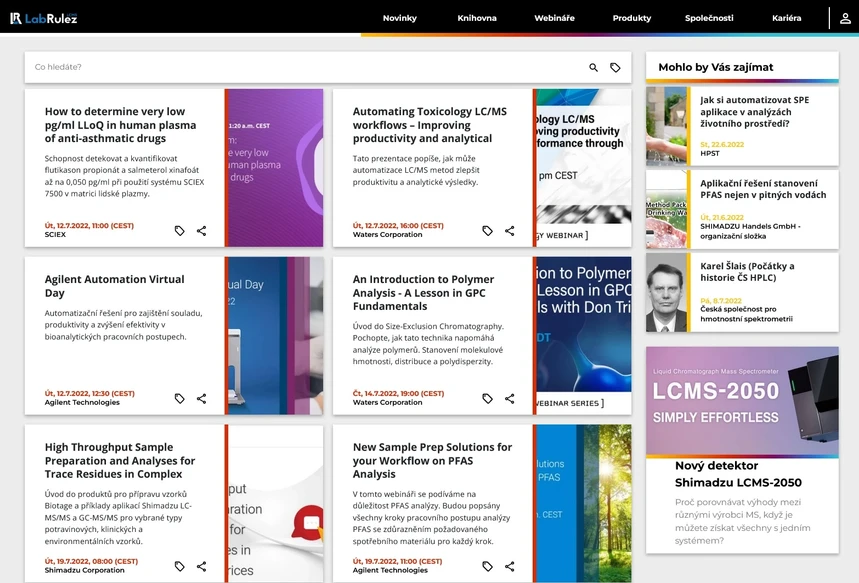
Task: Go to the Webináře section
Action: pyautogui.click(x=554, y=18)
